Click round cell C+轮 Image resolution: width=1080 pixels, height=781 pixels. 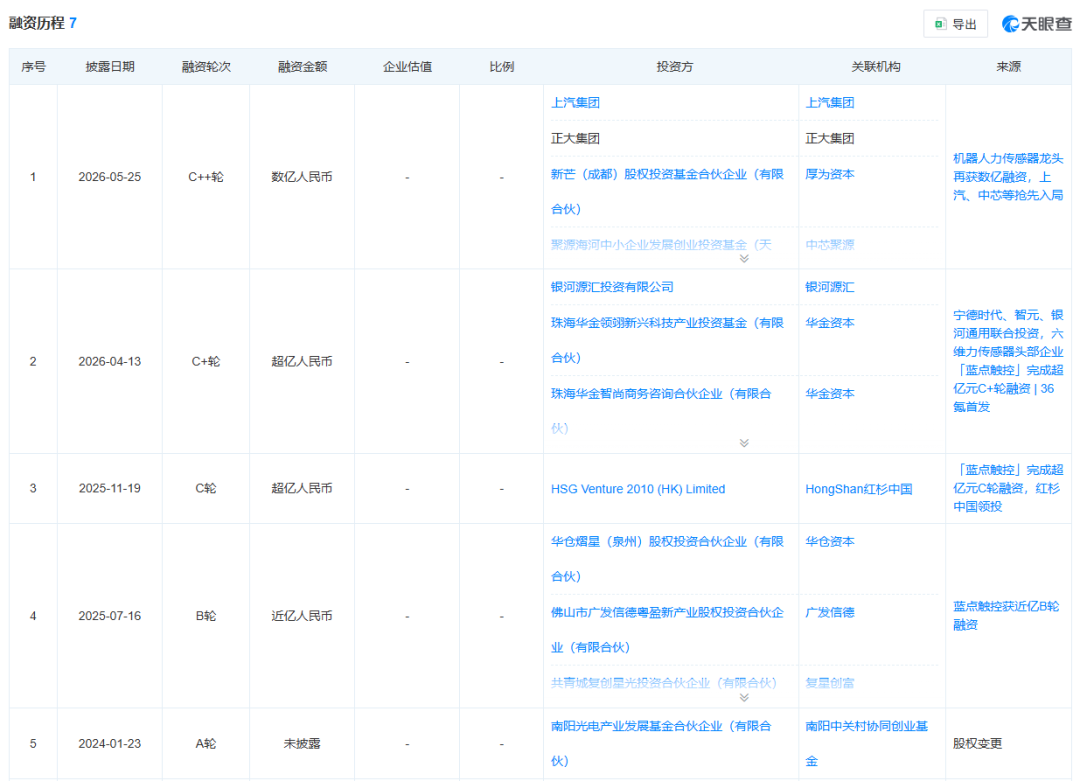tap(206, 362)
